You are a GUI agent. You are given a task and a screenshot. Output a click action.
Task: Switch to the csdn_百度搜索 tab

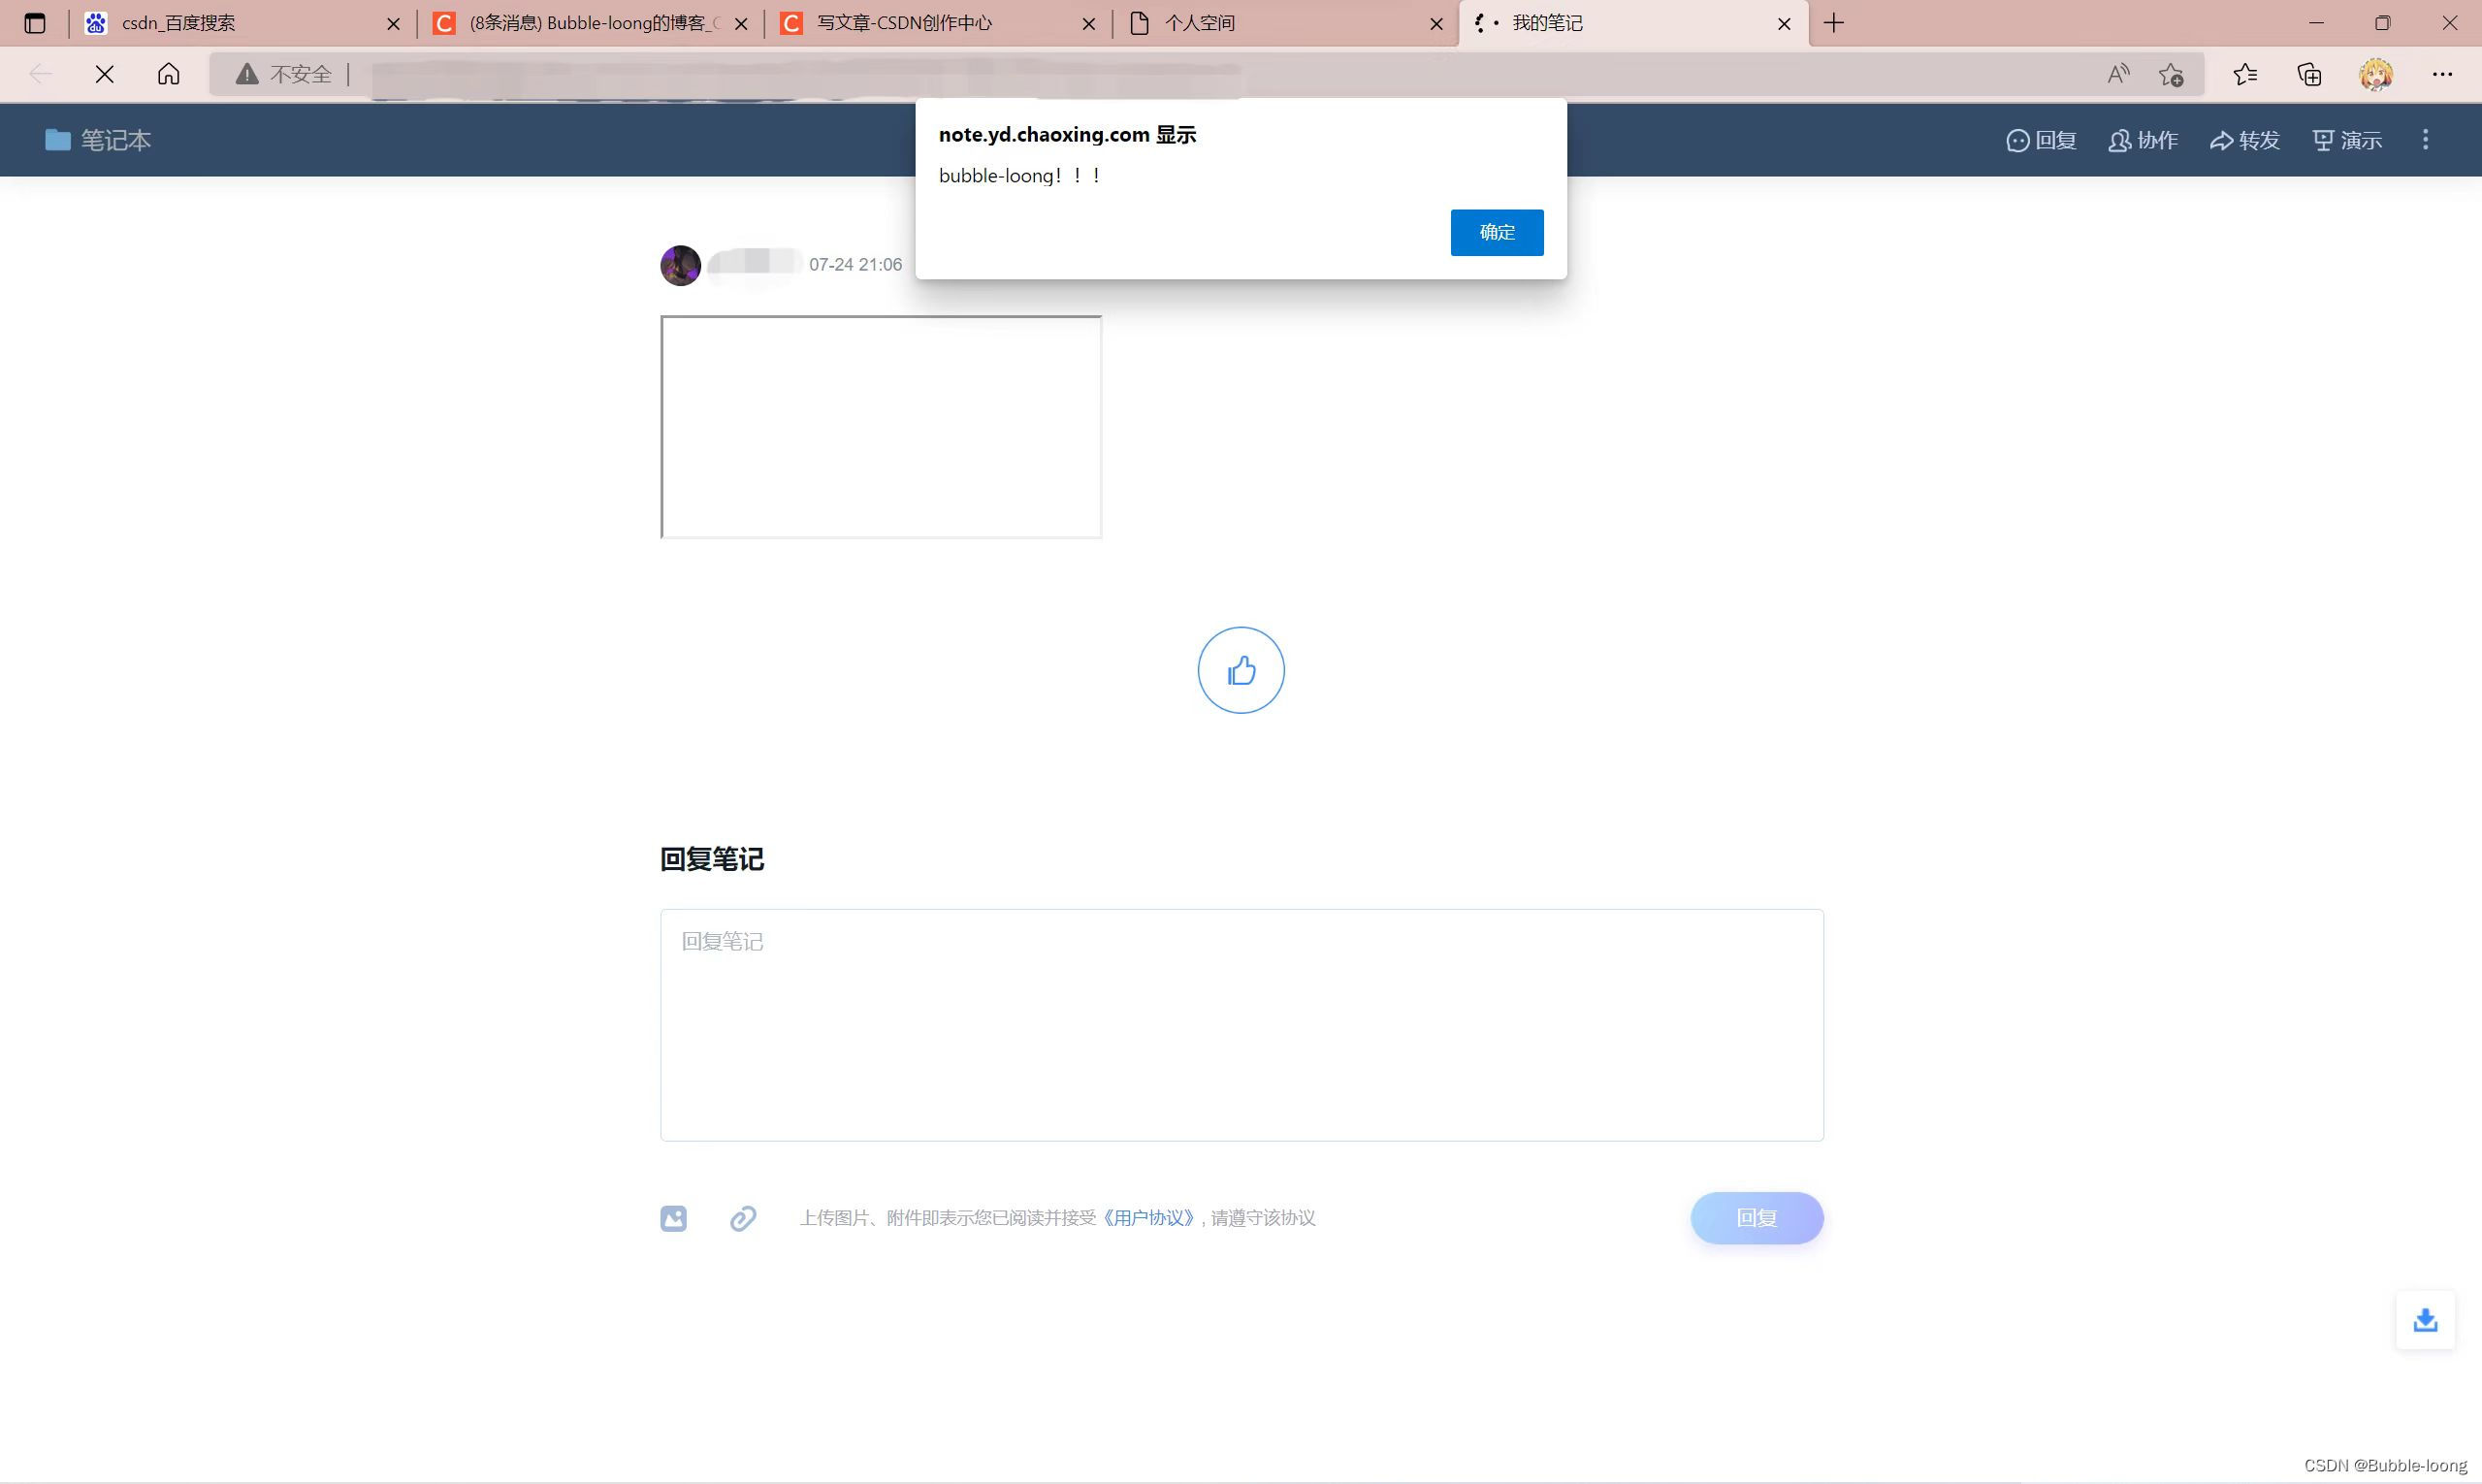(178, 23)
